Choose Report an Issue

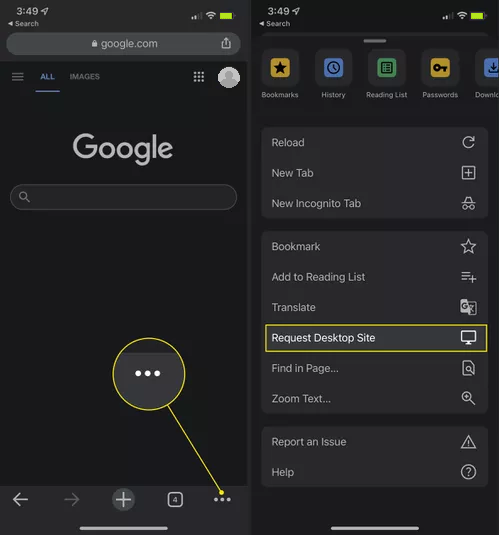pos(375,442)
